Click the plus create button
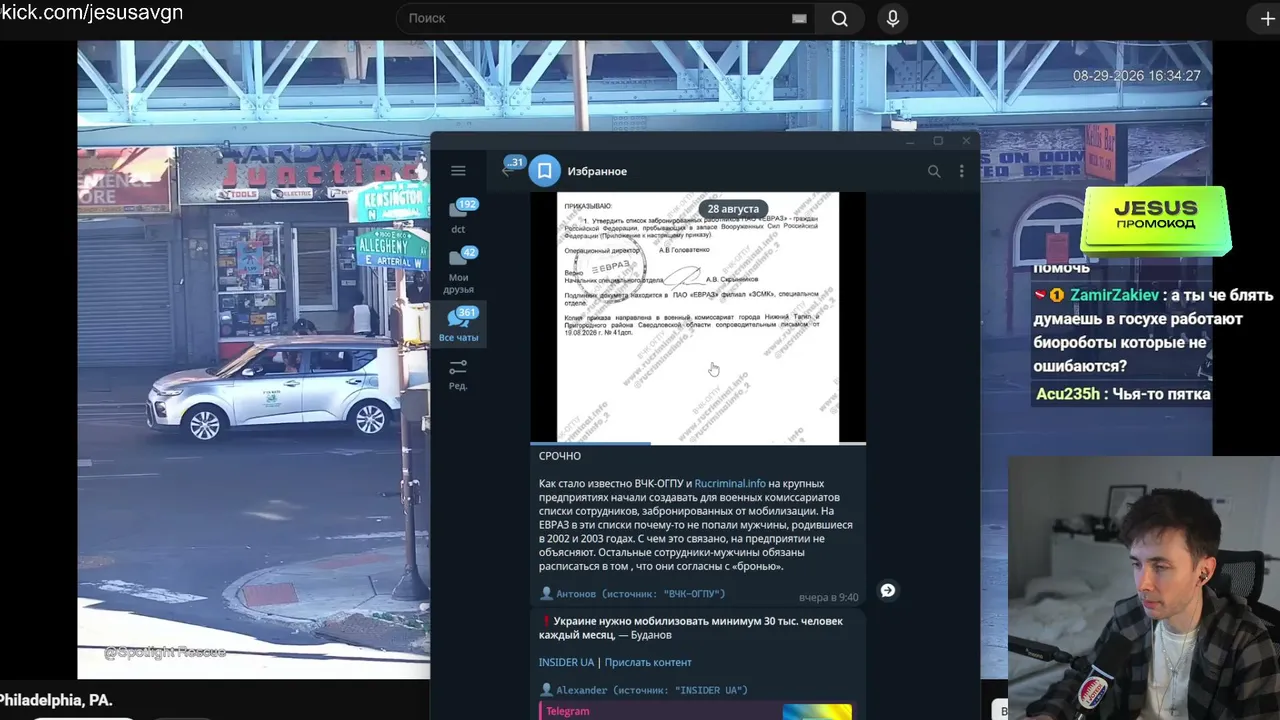 [1267, 18]
